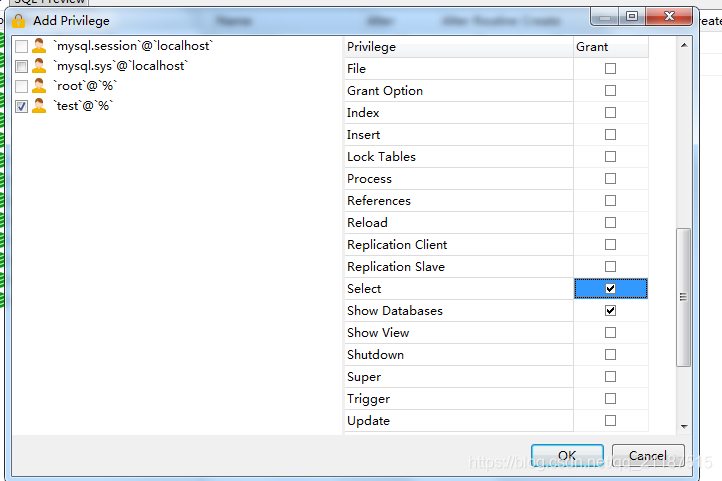The image size is (722, 481).
Task: Click the References privilege name
Action: tap(379, 201)
